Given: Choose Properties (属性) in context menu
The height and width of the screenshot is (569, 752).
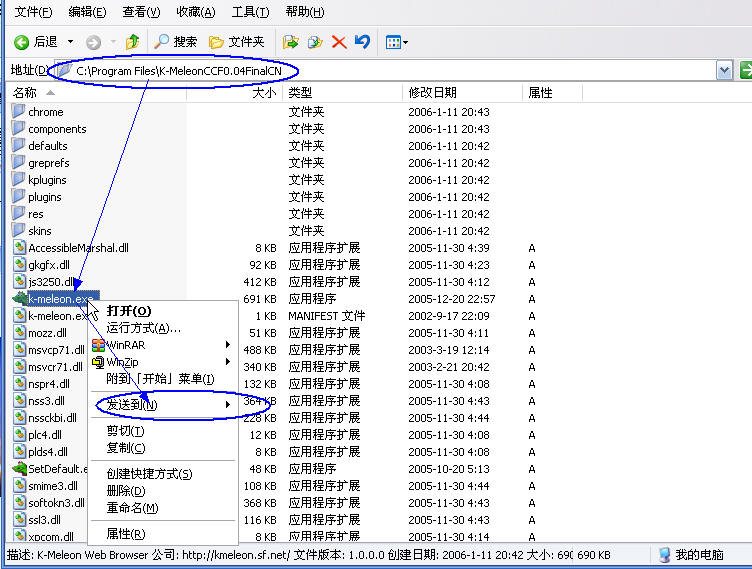Looking at the screenshot, I should pyautogui.click(x=163, y=534).
